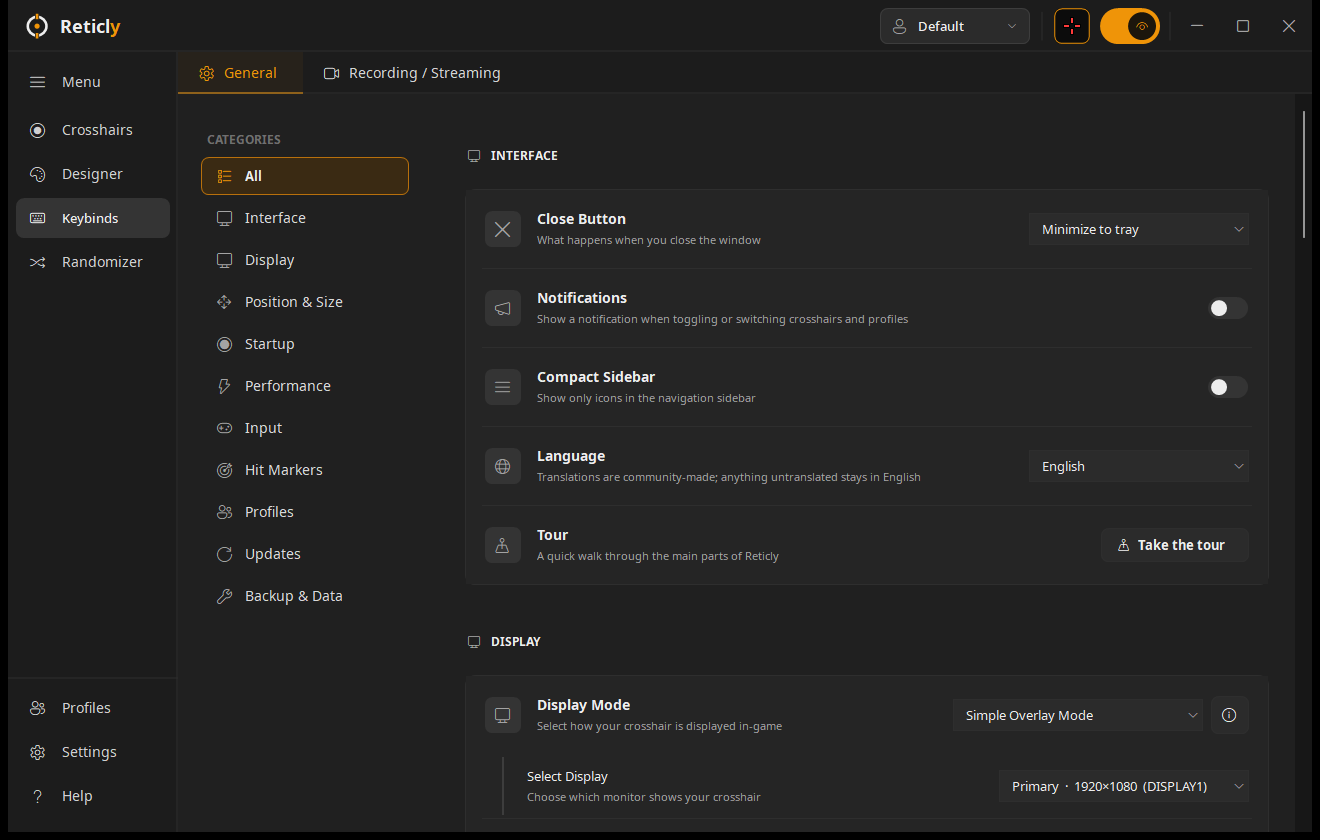Screen dimensions: 1320x840
Task: Switch to the General tab
Action: pos(240,73)
